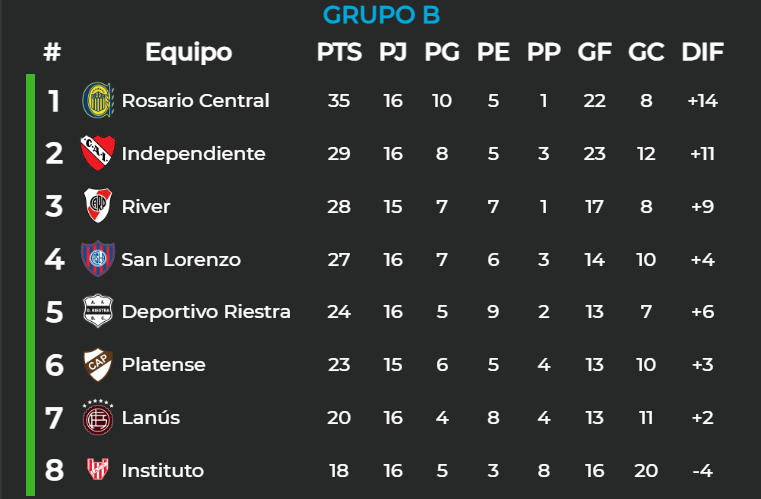This screenshot has height=499, width=761.
Task: Click the Lanús round crest
Action: (98, 417)
